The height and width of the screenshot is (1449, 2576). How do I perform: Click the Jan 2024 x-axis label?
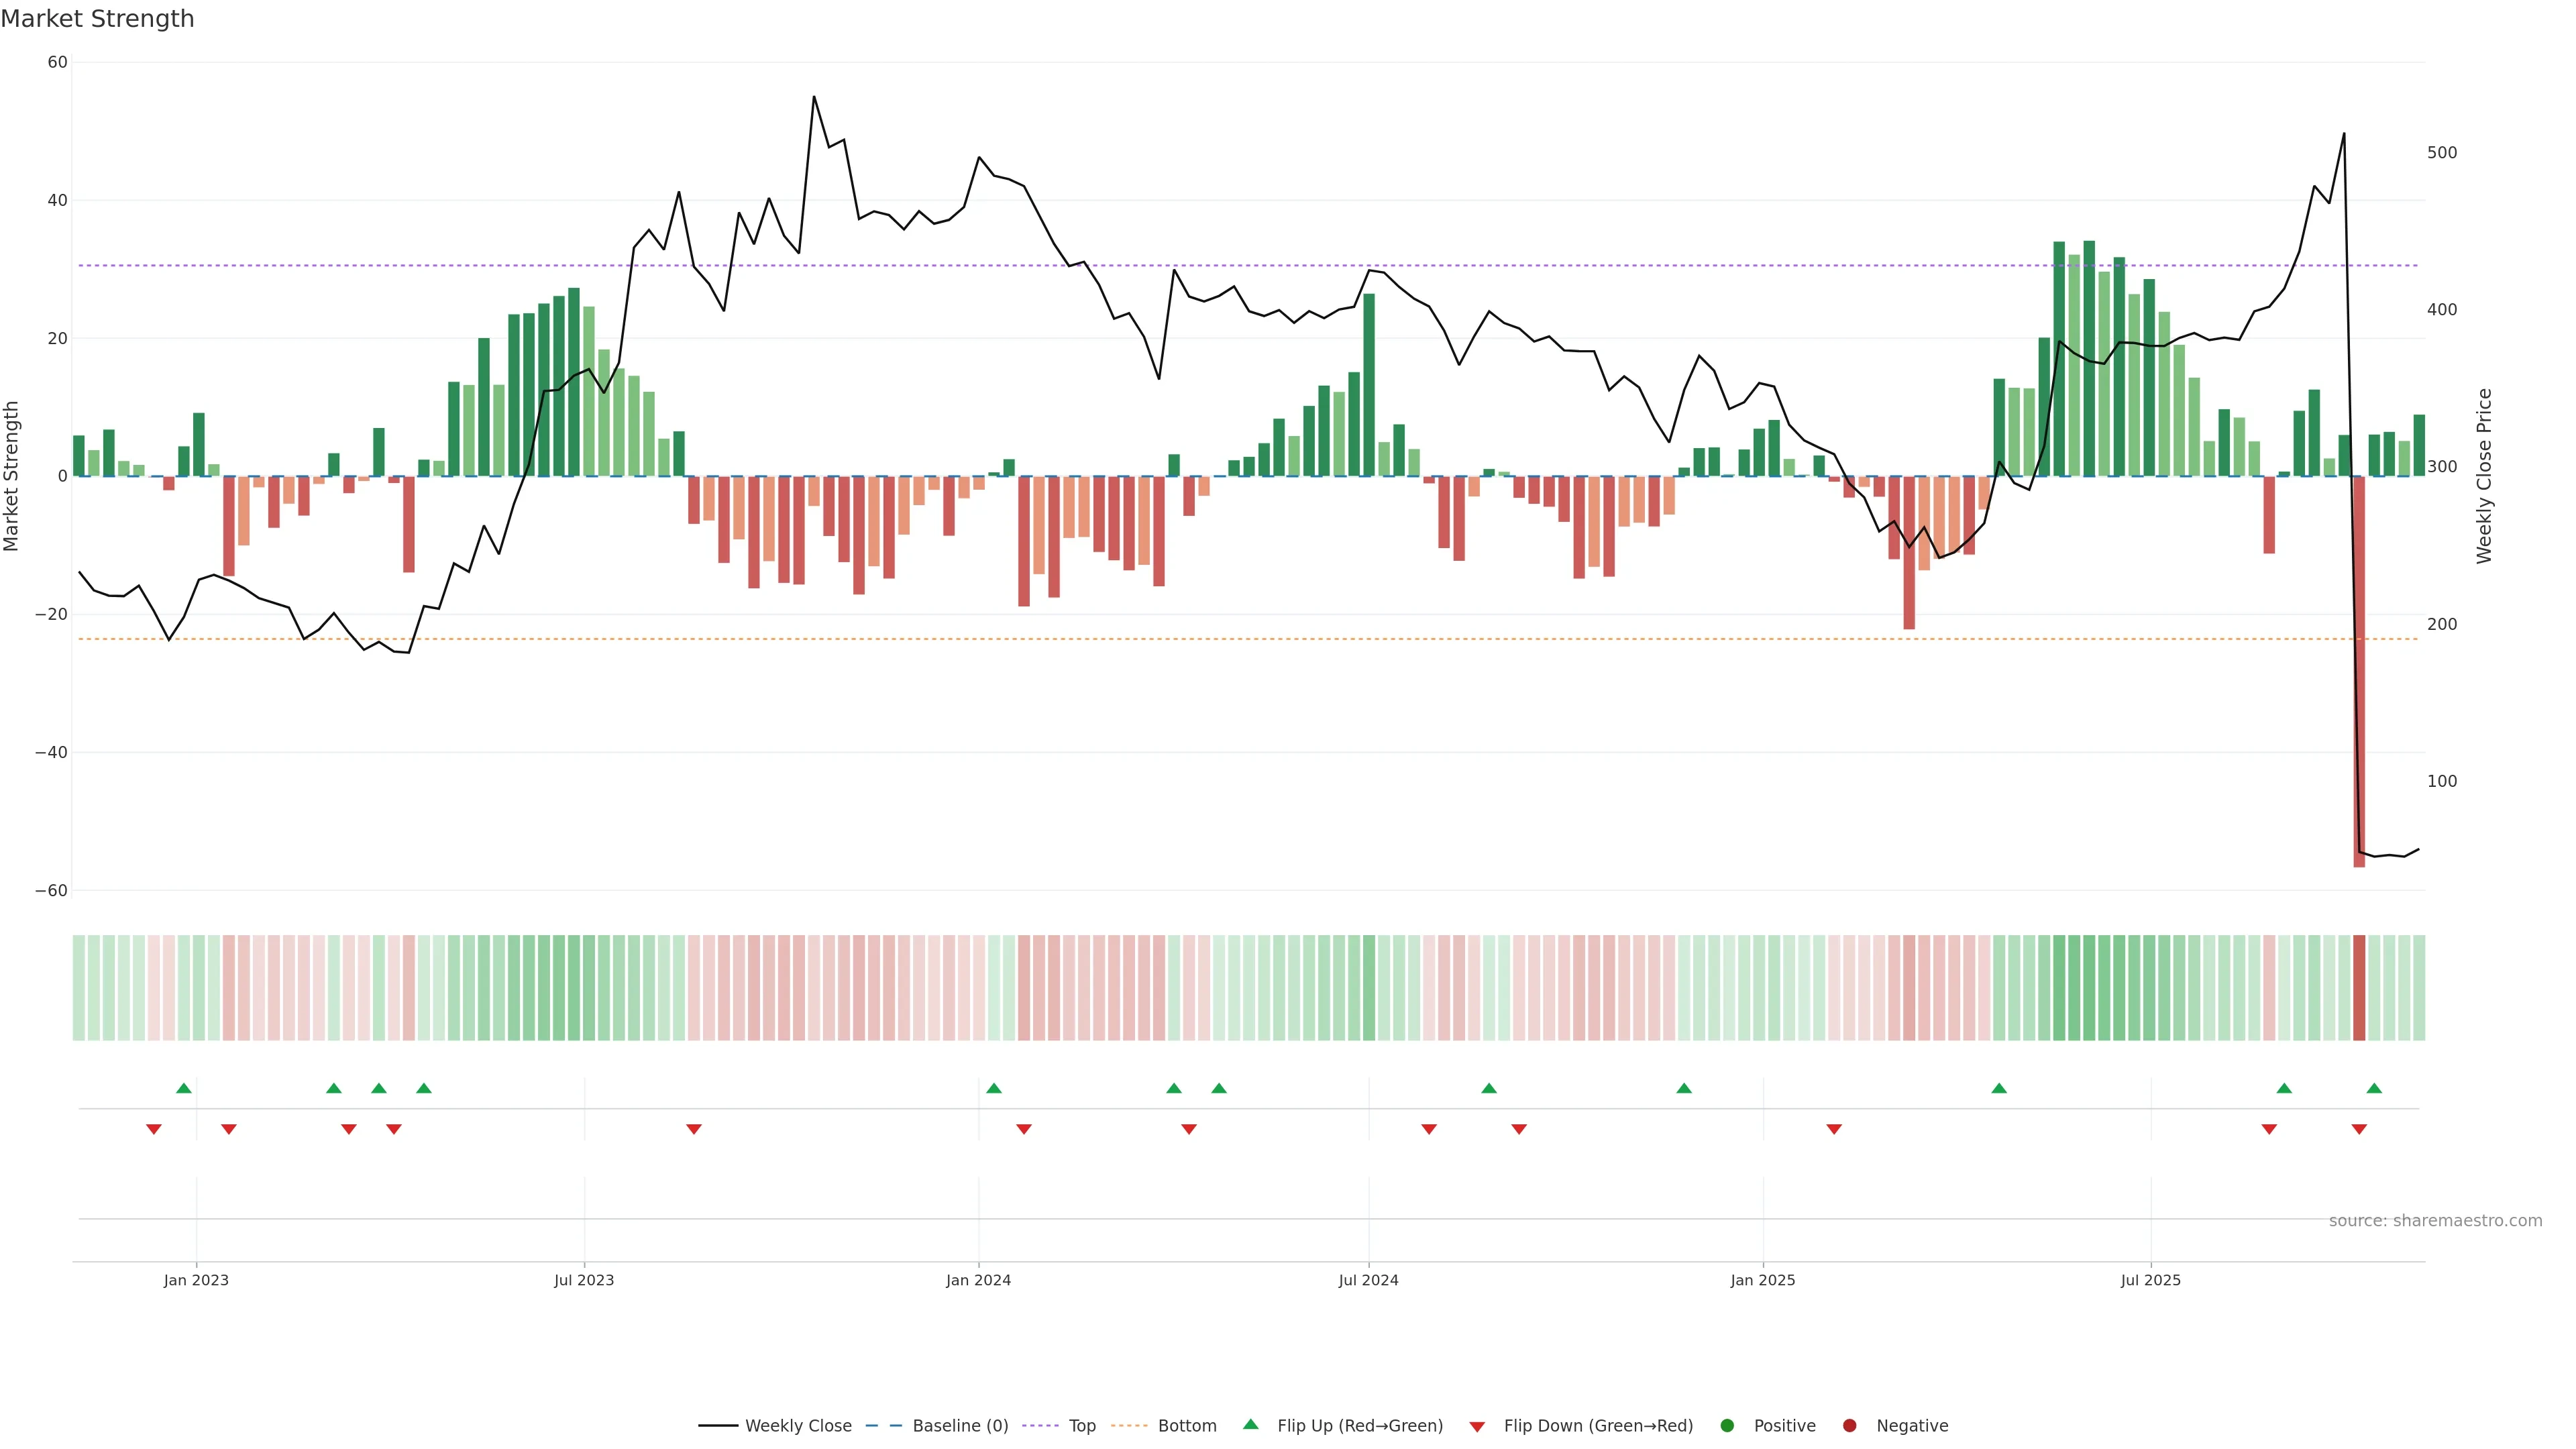pyautogui.click(x=978, y=1280)
